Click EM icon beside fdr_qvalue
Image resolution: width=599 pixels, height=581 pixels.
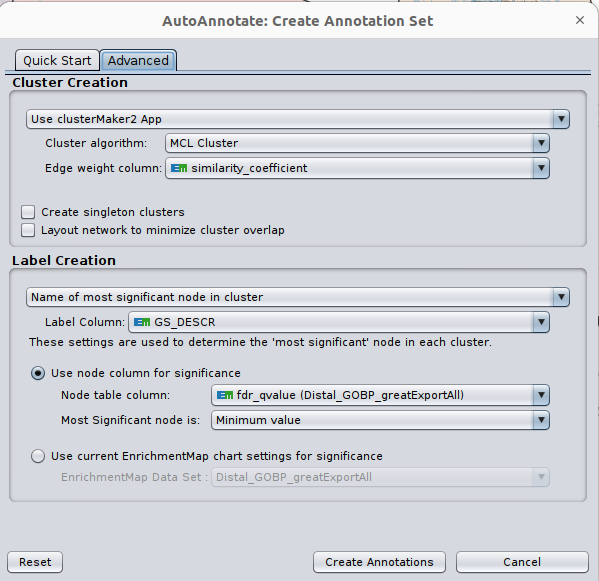point(225,395)
